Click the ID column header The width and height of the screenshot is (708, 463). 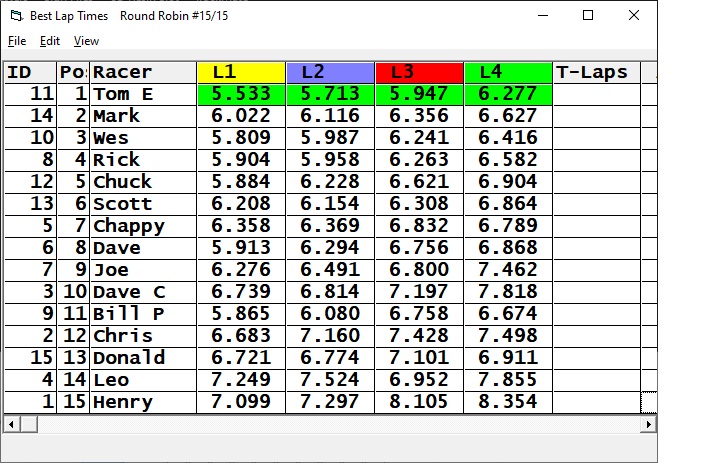[x=29, y=72]
